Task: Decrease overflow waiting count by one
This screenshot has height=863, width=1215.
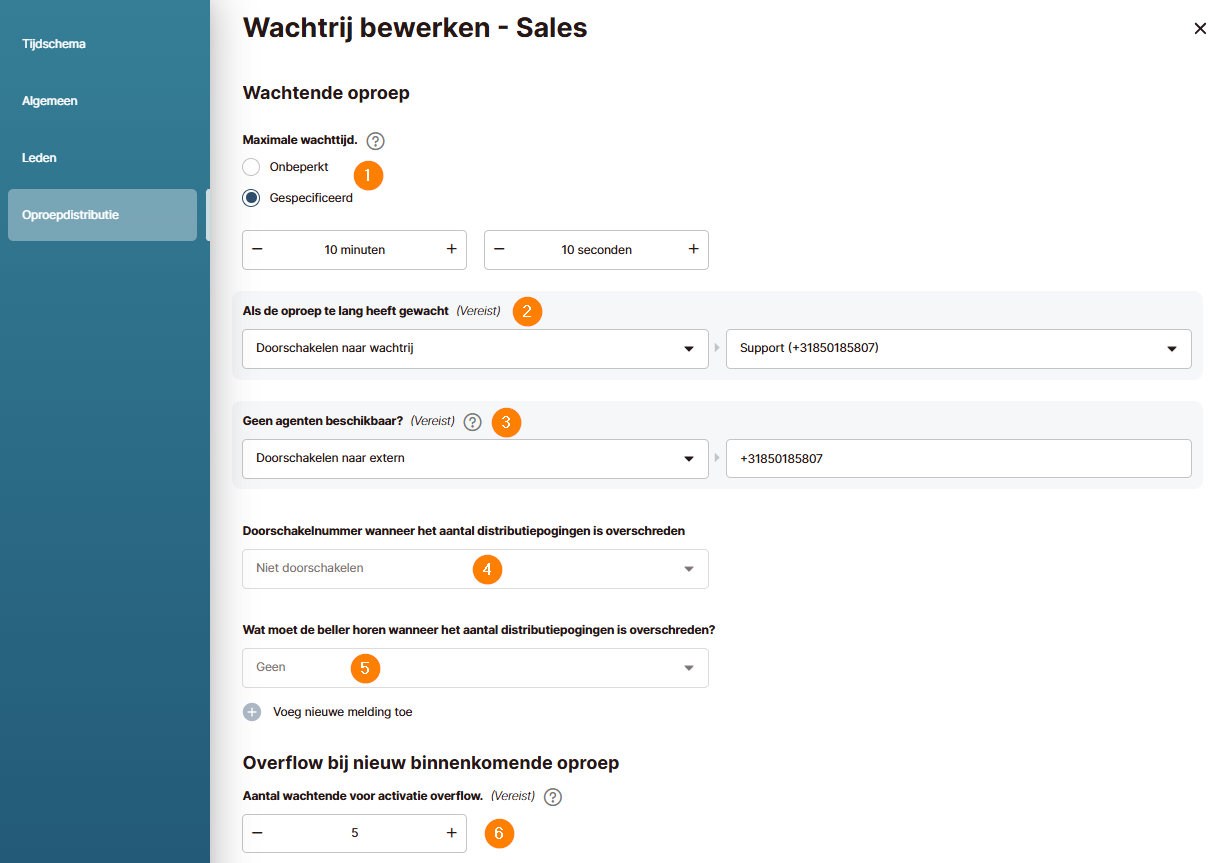Action: pos(258,833)
